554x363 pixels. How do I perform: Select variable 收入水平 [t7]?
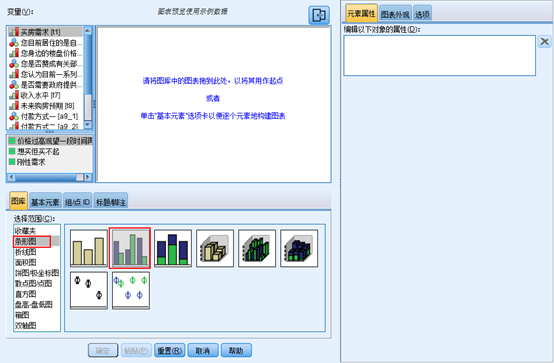(45, 95)
